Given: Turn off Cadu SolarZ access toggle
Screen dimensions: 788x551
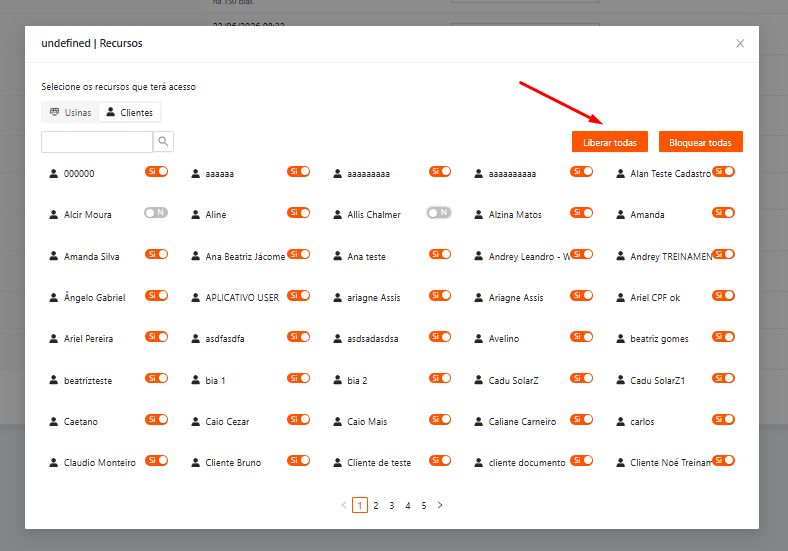Looking at the screenshot, I should click(581, 378).
